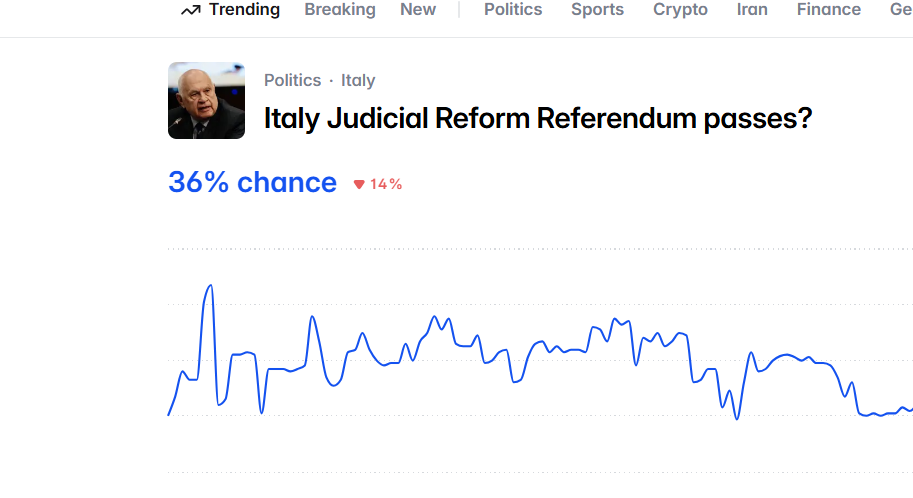Open the Crypto category
Viewport: 913px width, 498px height.
[x=680, y=10]
